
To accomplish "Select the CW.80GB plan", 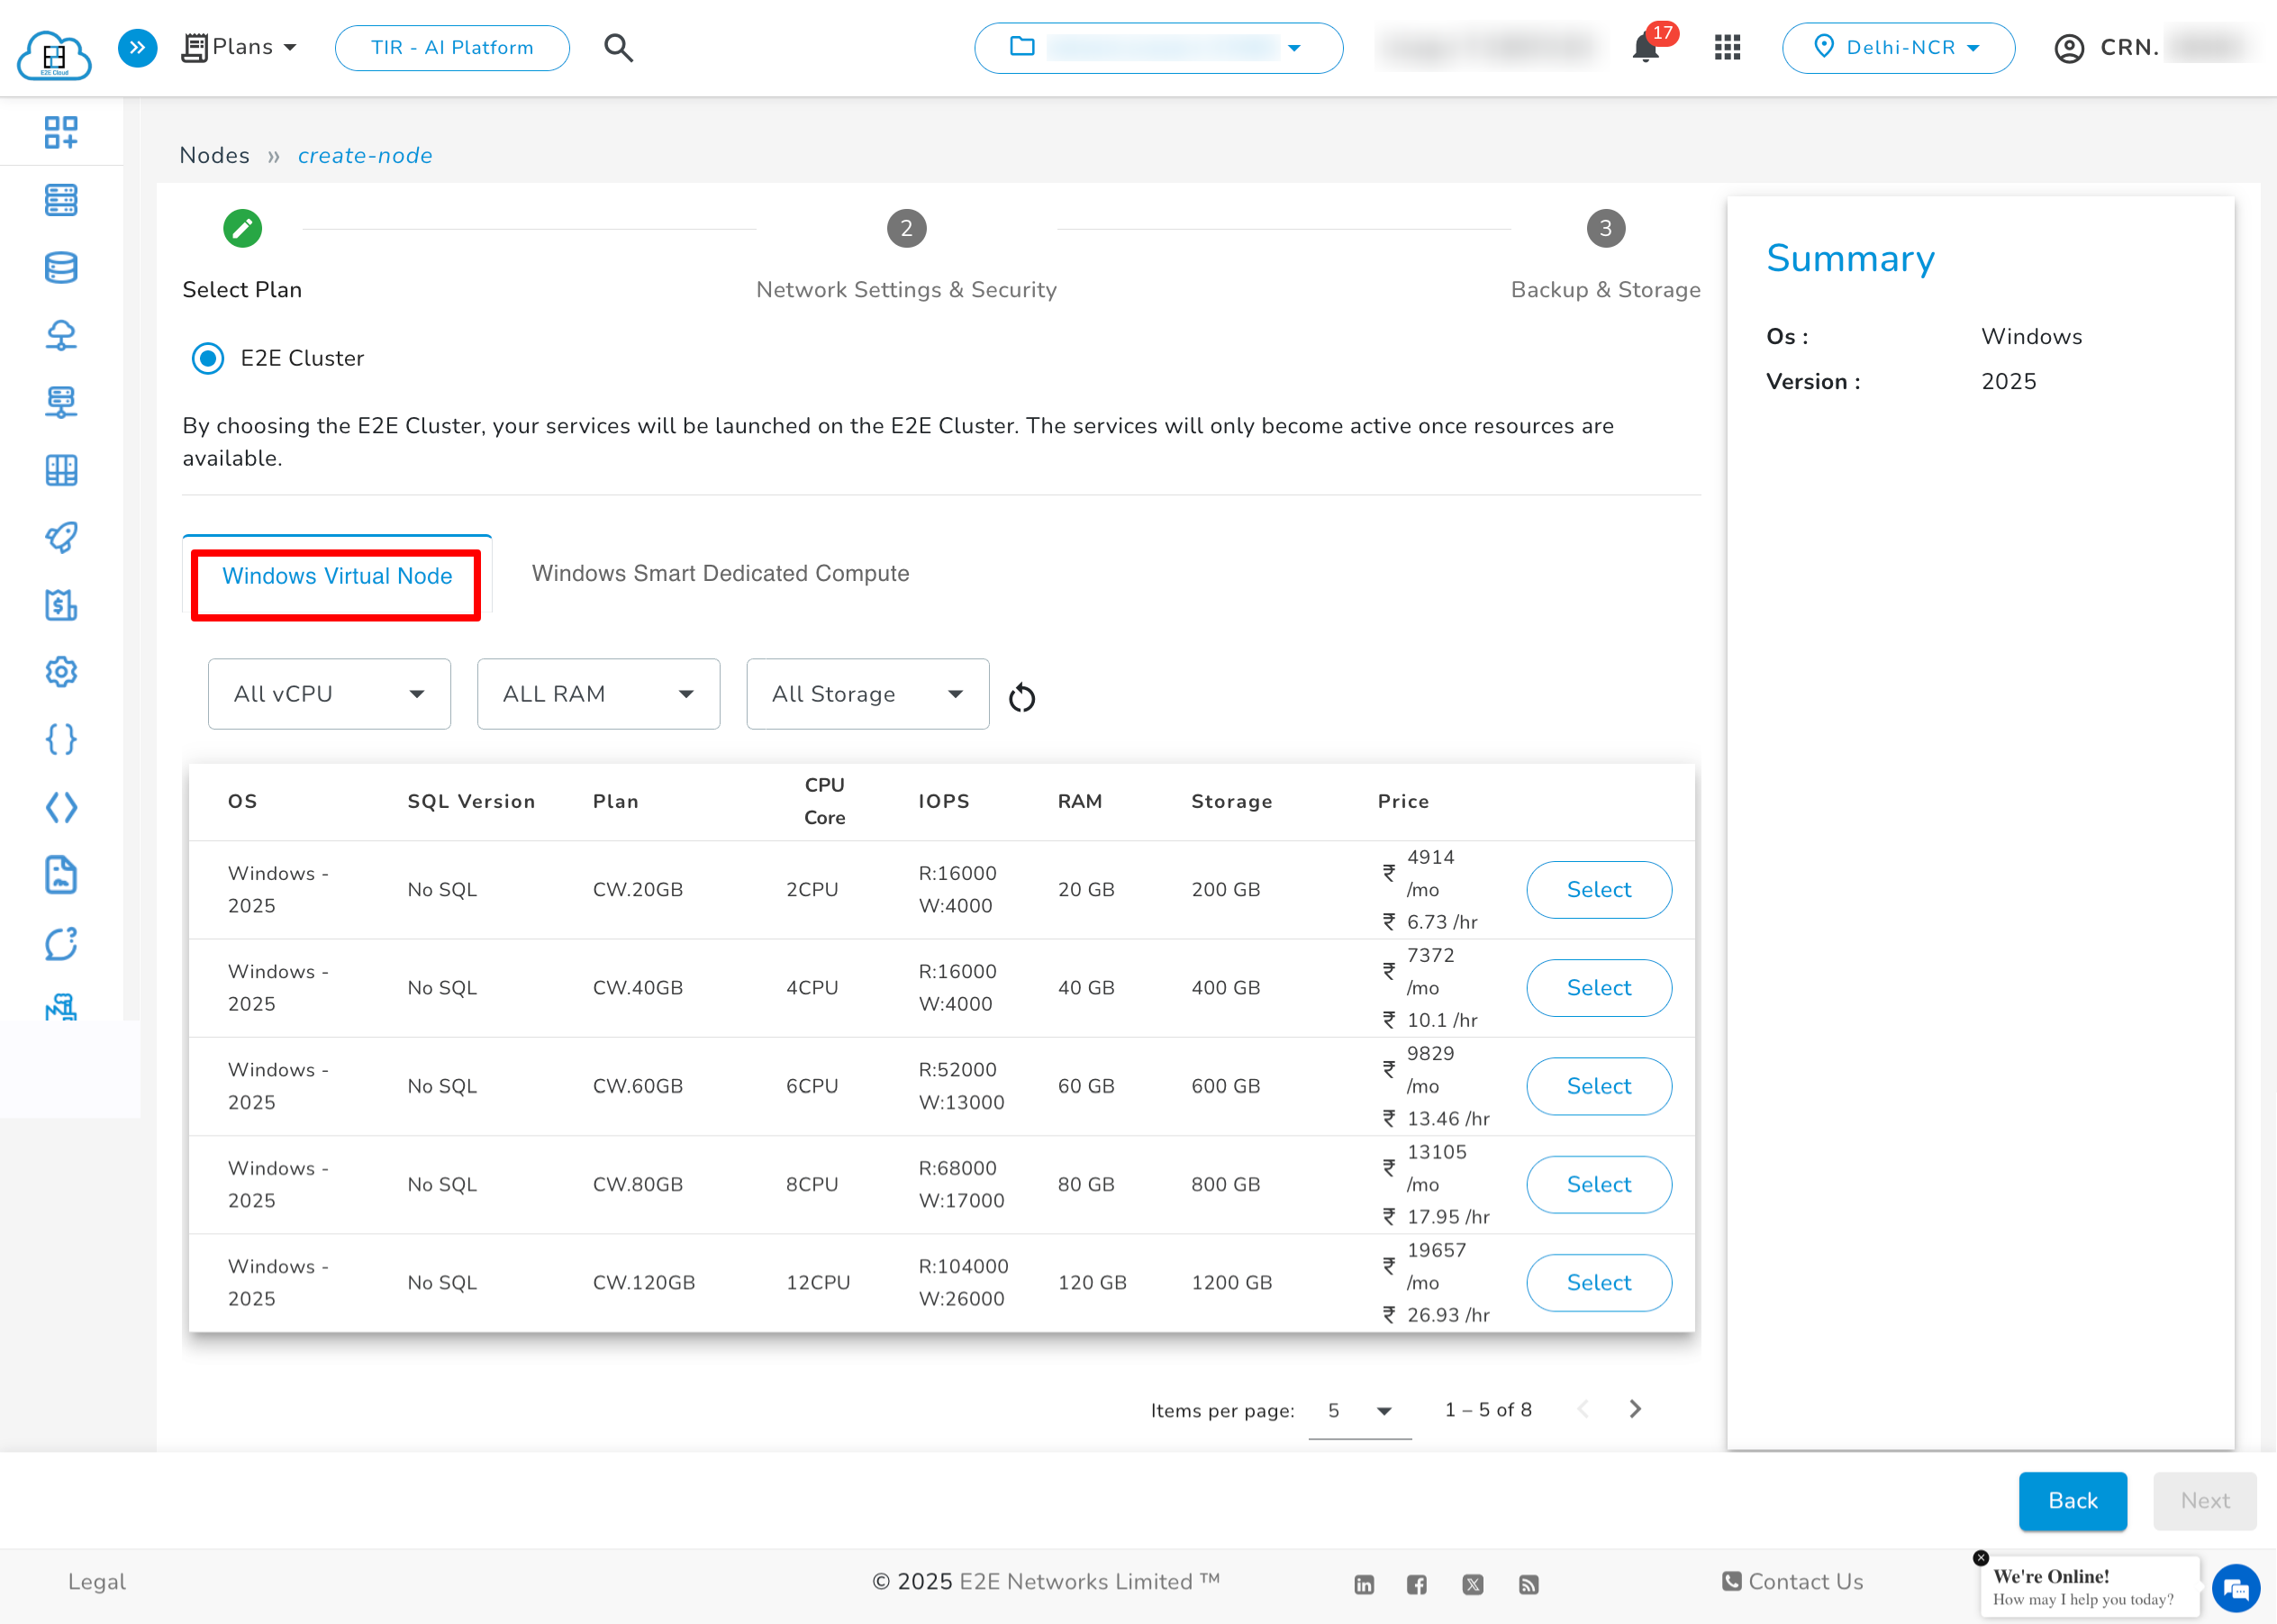I will [x=1598, y=1184].
